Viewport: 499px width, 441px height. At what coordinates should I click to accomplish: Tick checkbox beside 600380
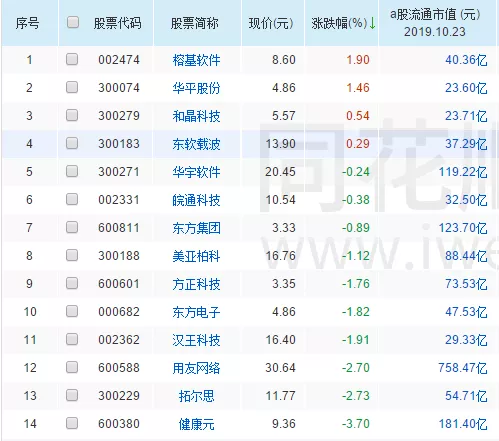pos(72,423)
